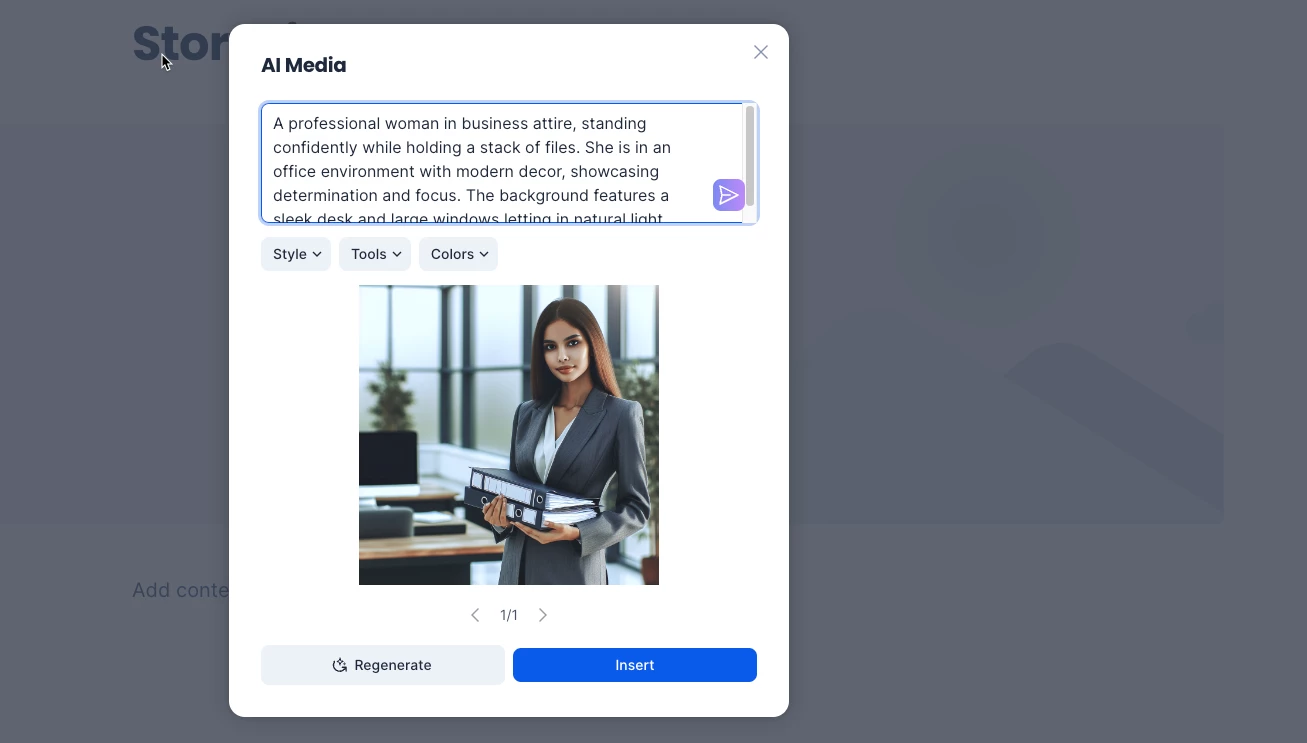The height and width of the screenshot is (743, 1307).
Task: Open the Colors dropdown
Action: tap(458, 254)
